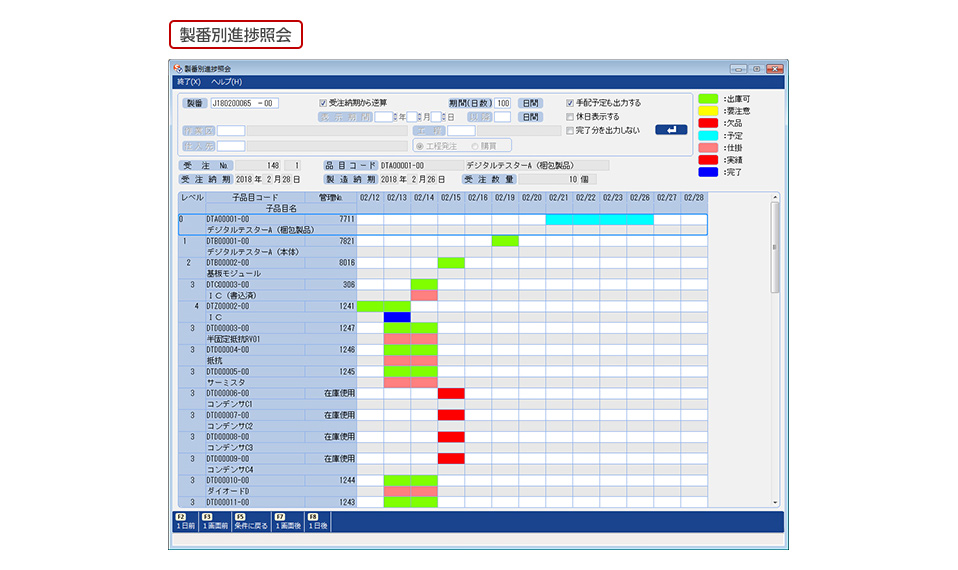Edit the 期間(日数) field showing 100
The image size is (958, 570).
coord(503,103)
